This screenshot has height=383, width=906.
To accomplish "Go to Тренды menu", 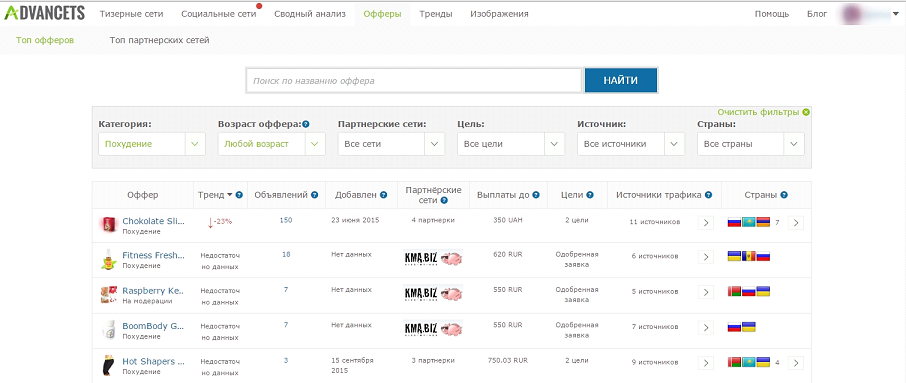I will pos(436,14).
